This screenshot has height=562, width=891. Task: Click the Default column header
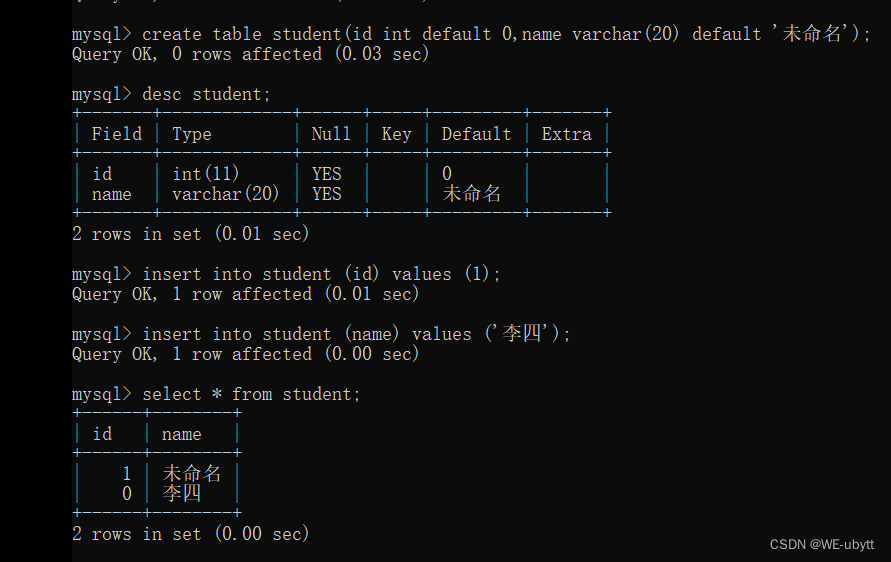[476, 134]
